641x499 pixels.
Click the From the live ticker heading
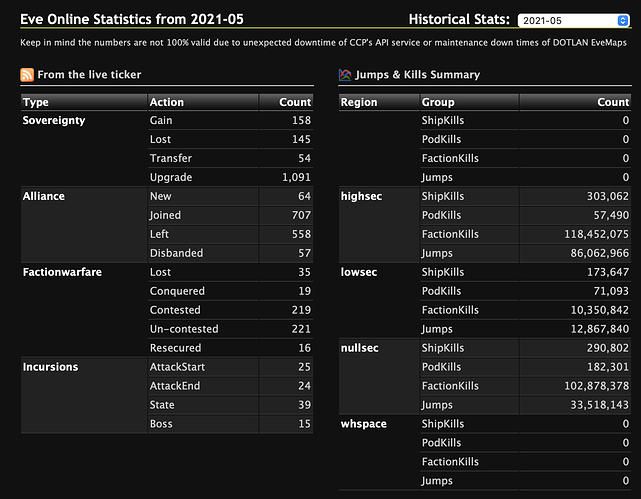click(x=89, y=75)
